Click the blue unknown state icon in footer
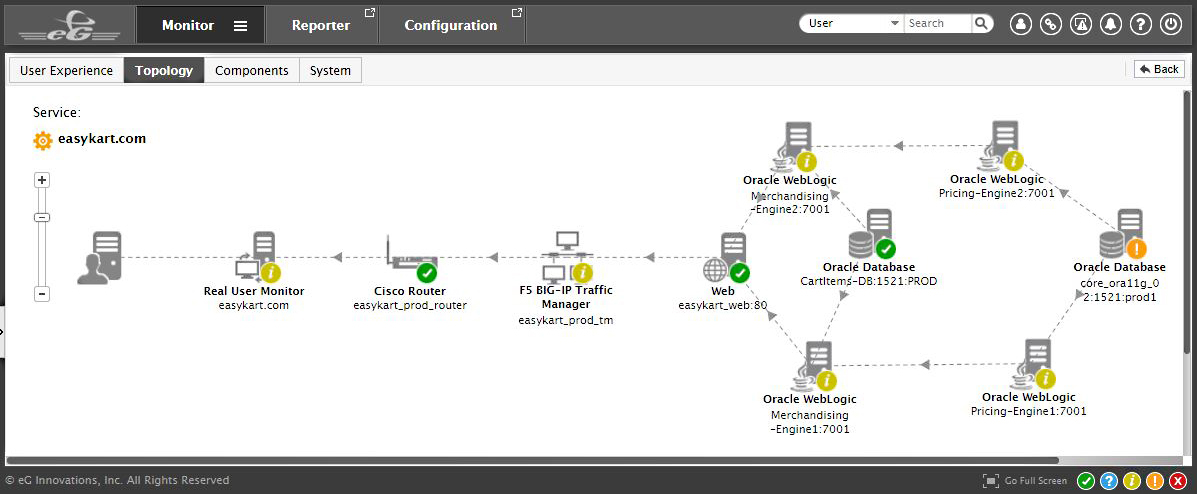This screenshot has height=494, width=1197. point(1109,481)
